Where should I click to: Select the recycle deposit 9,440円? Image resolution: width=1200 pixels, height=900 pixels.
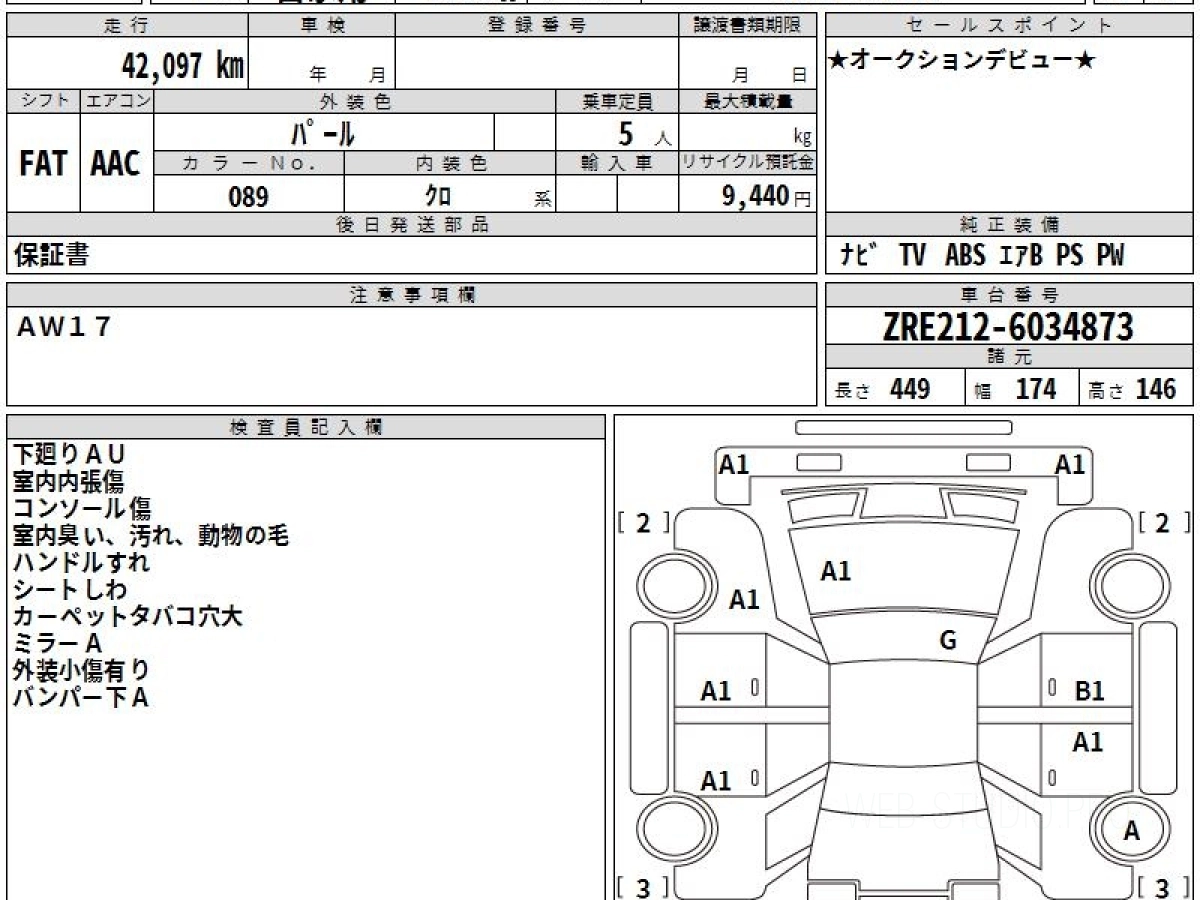pos(767,197)
